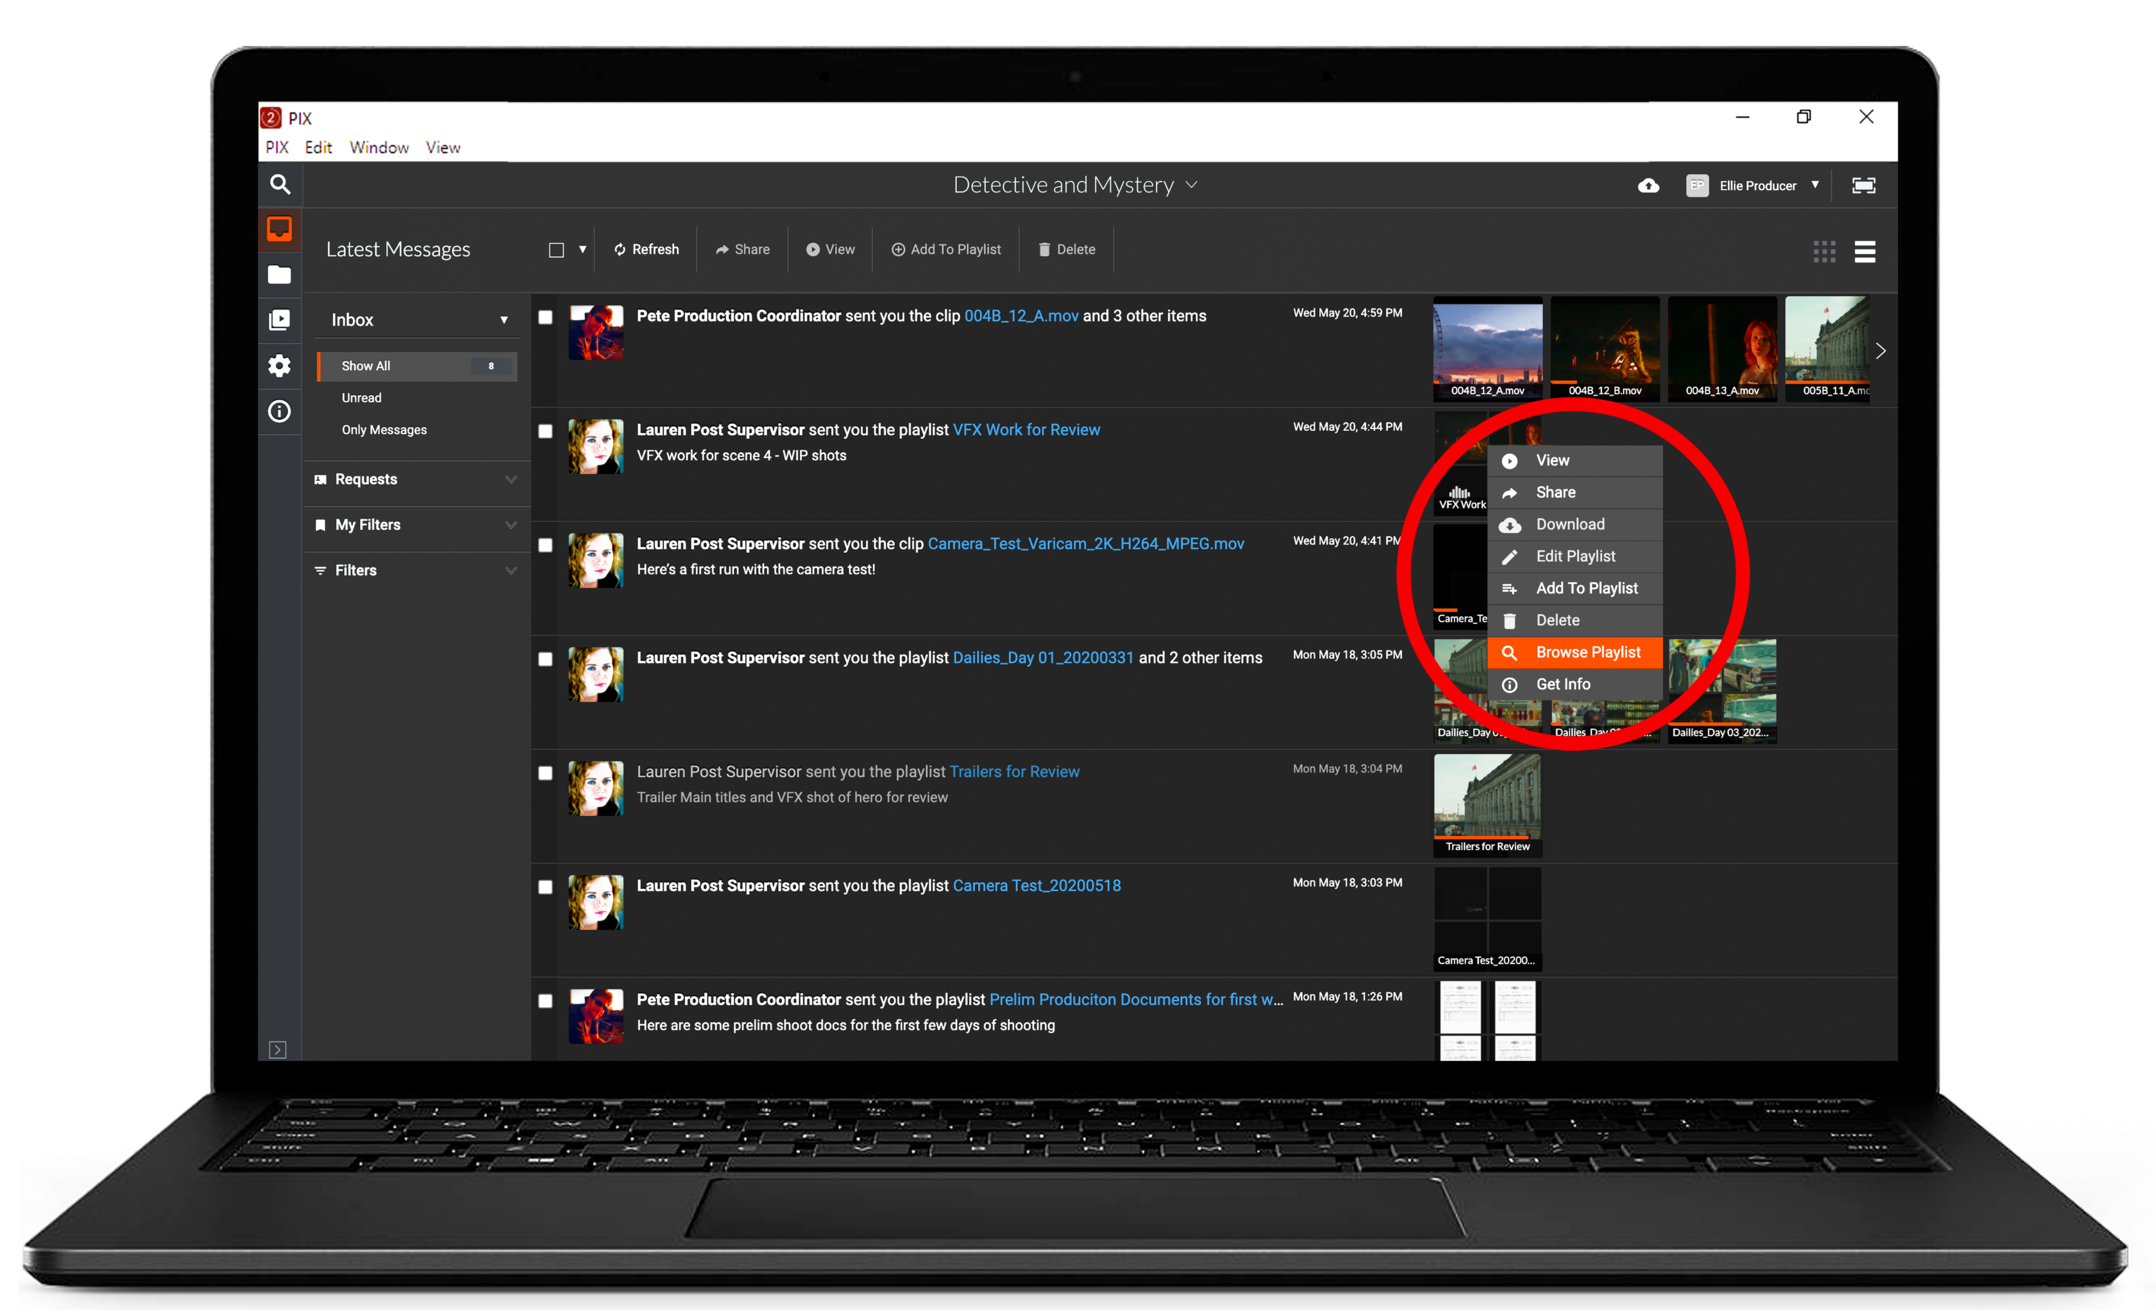Choose Browse Playlist in context menu
The height and width of the screenshot is (1310, 2156).
point(1587,652)
